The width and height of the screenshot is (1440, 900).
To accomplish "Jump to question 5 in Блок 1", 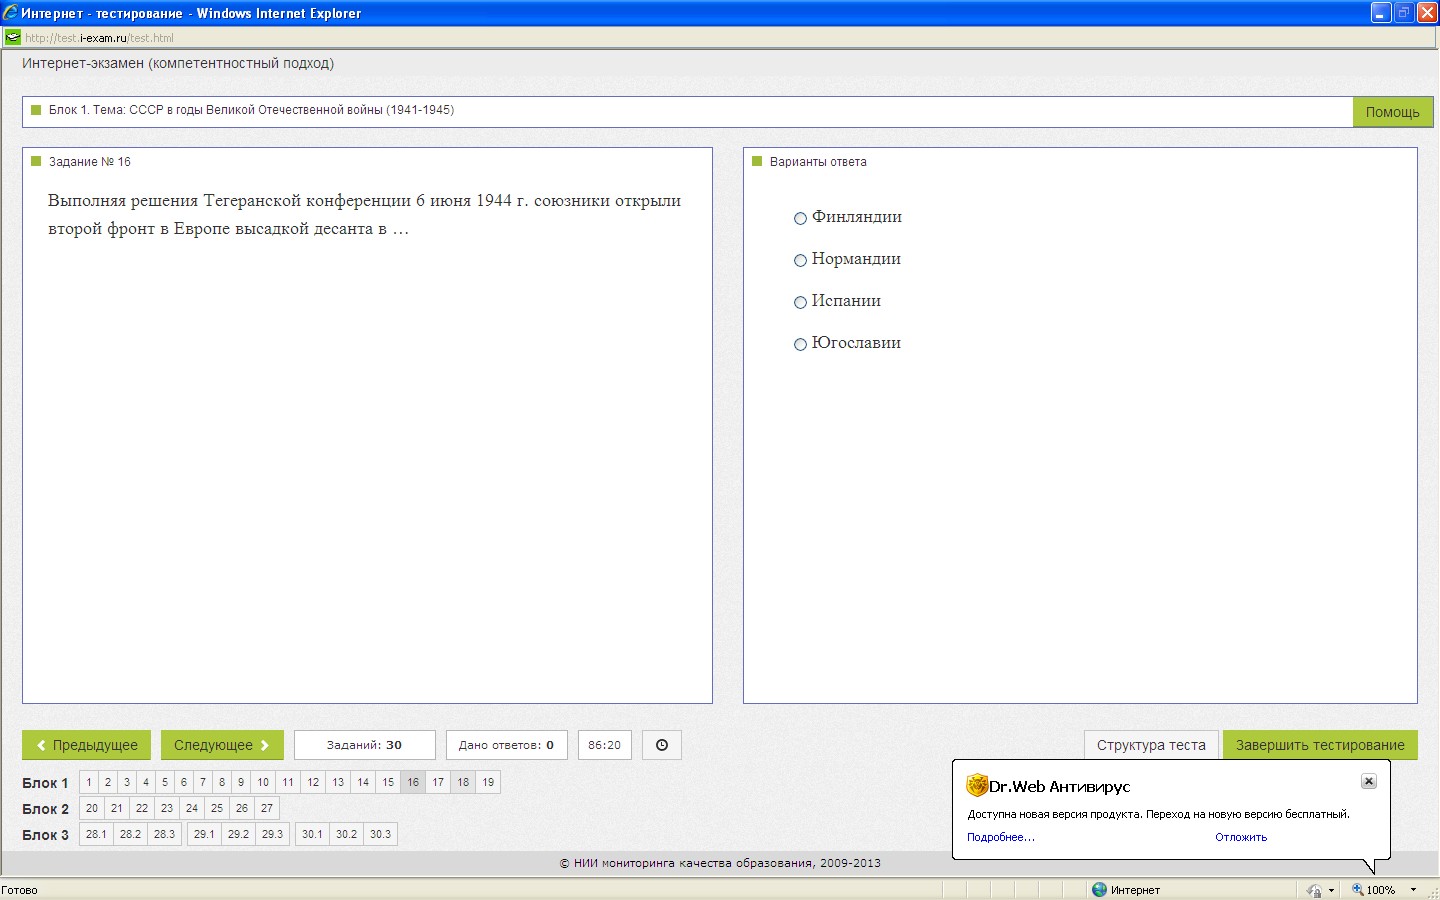I will [x=165, y=782].
